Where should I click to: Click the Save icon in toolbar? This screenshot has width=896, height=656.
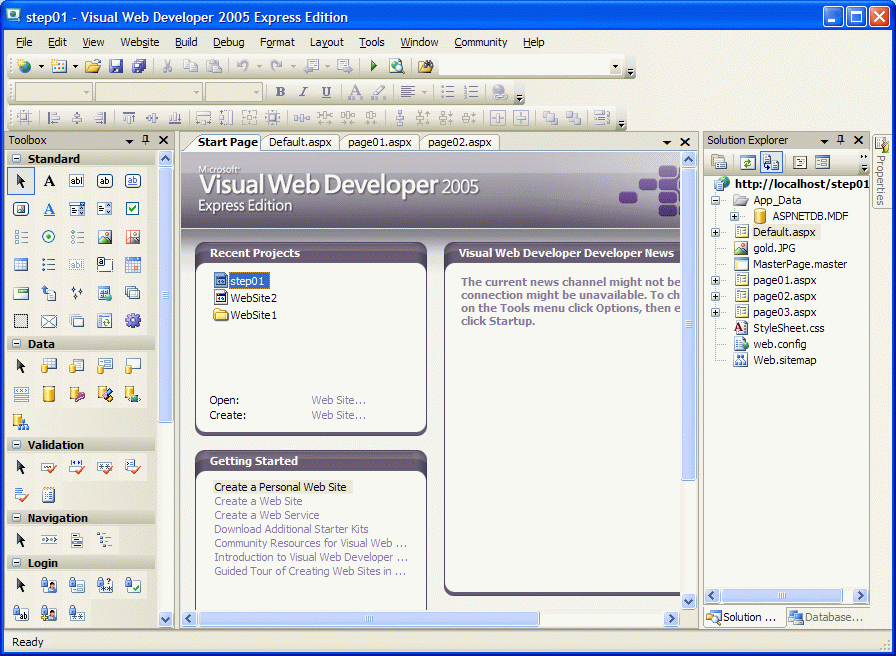116,66
